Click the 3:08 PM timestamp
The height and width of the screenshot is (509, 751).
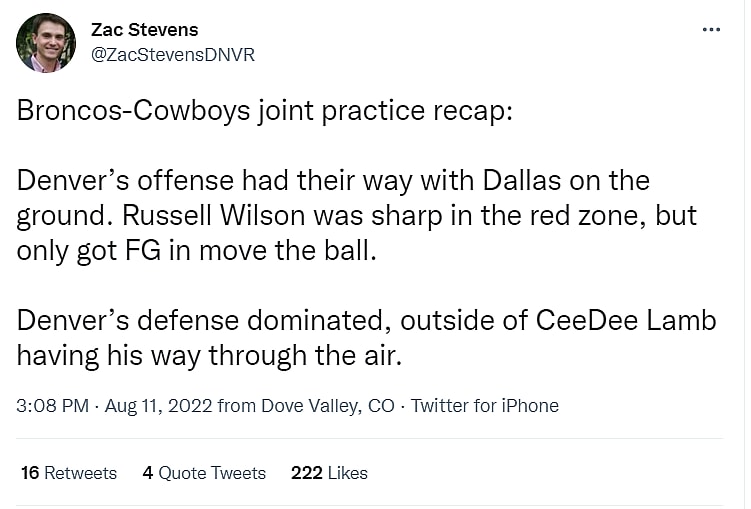52,406
